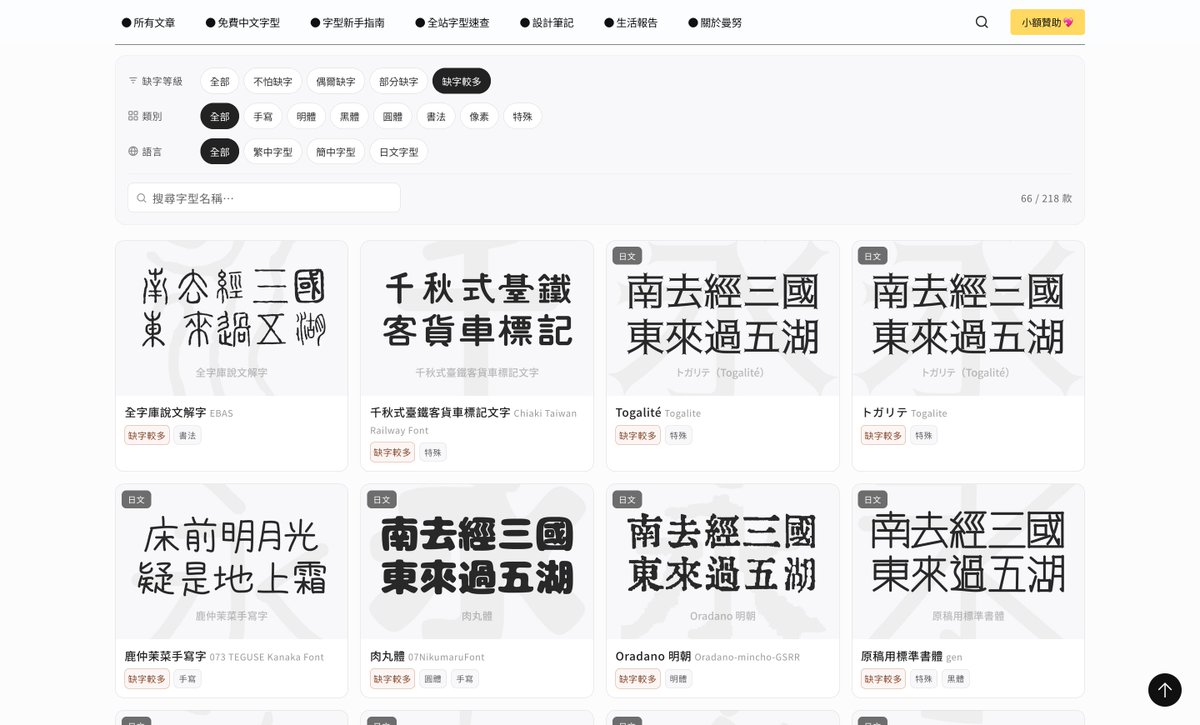The width and height of the screenshot is (1200, 725).
Task: Open 設計筆記 menu item
Action: [x=547, y=22]
